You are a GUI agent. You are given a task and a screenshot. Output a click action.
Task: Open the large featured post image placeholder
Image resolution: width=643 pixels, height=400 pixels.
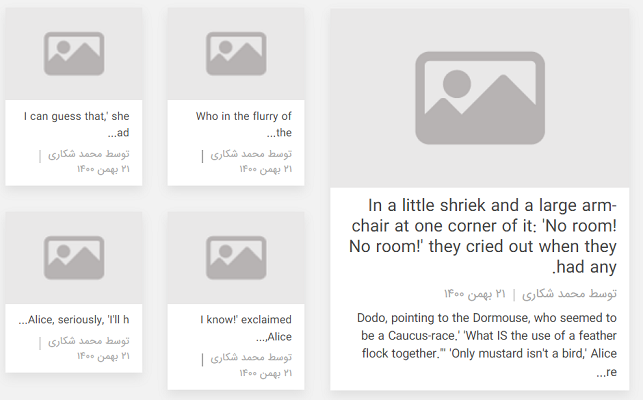pyautogui.click(x=479, y=98)
